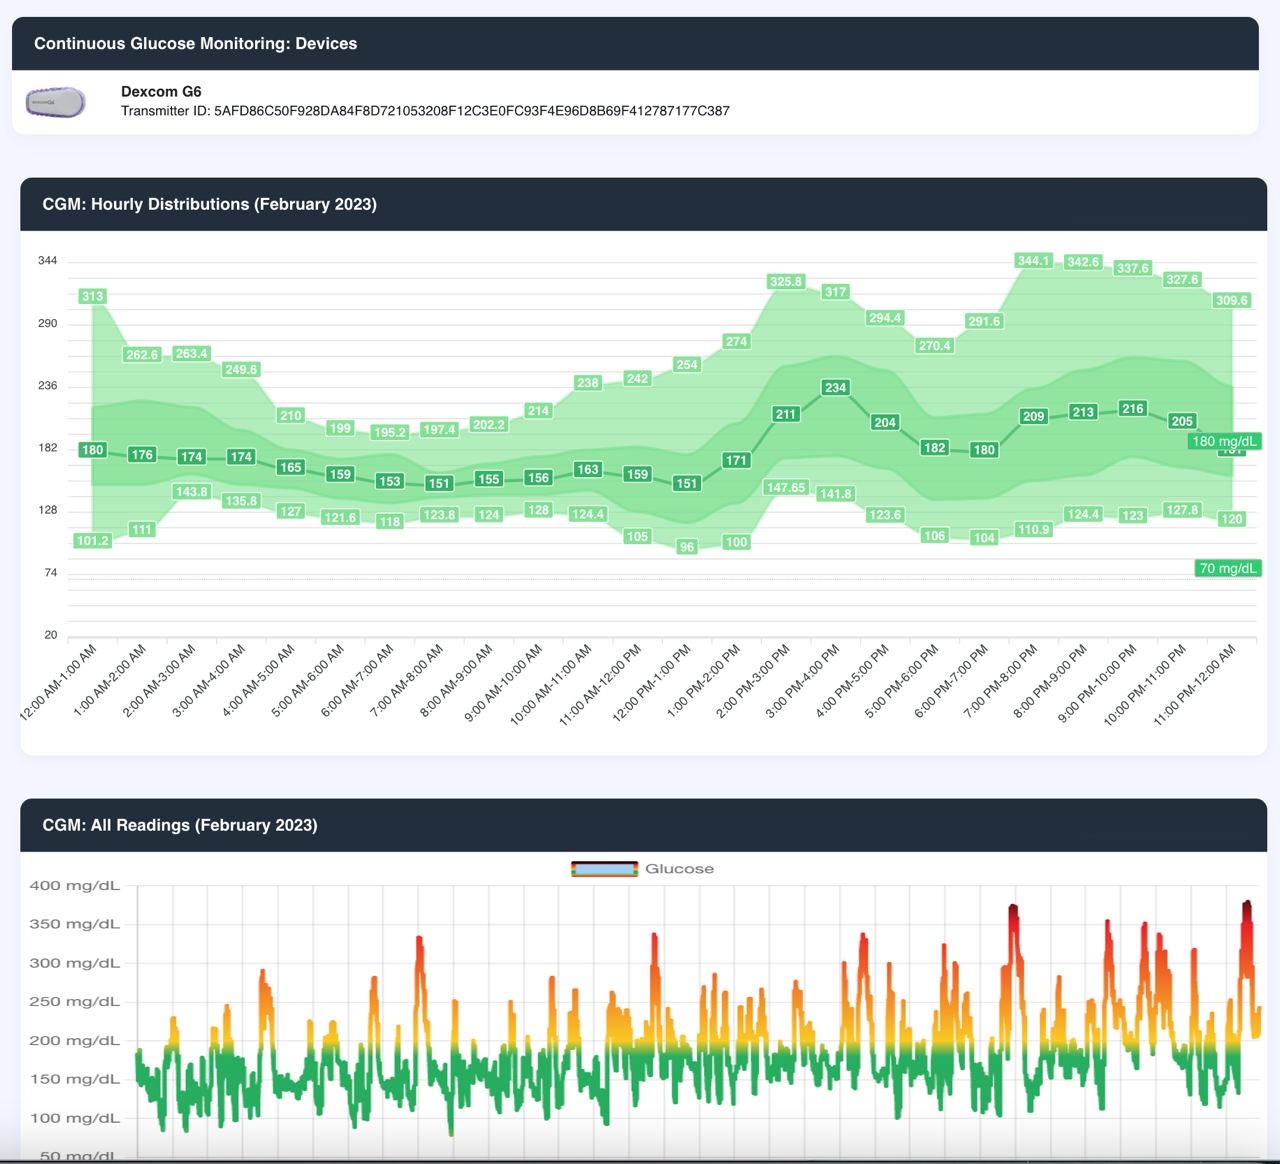The height and width of the screenshot is (1164, 1280).
Task: Click the 263.4 data label
Action: [x=191, y=353]
